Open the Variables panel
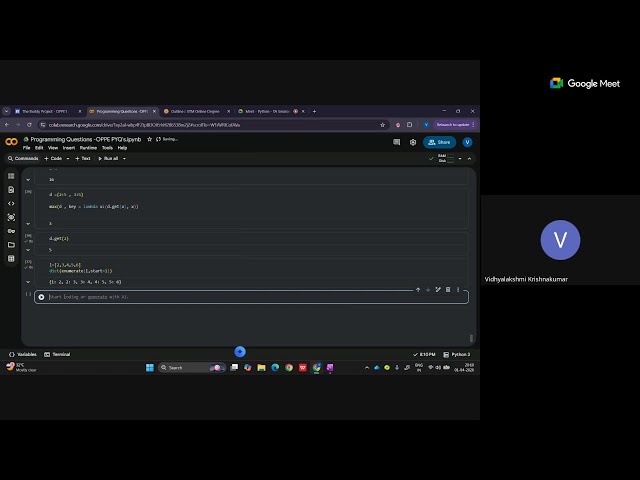Image resolution: width=640 pixels, height=480 pixels. tap(23, 354)
